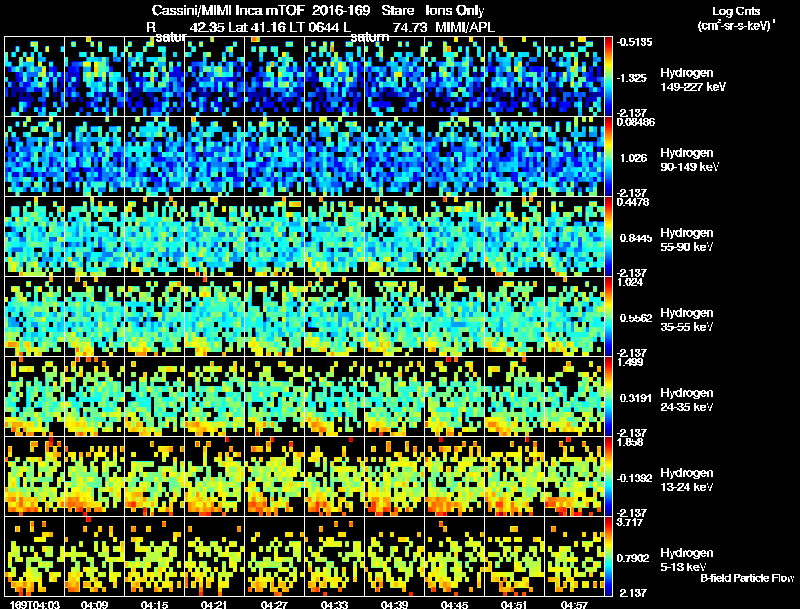This screenshot has height=609, width=800.
Task: Select the 04:15 panel in the 90-149 keV row
Action: coord(155,157)
